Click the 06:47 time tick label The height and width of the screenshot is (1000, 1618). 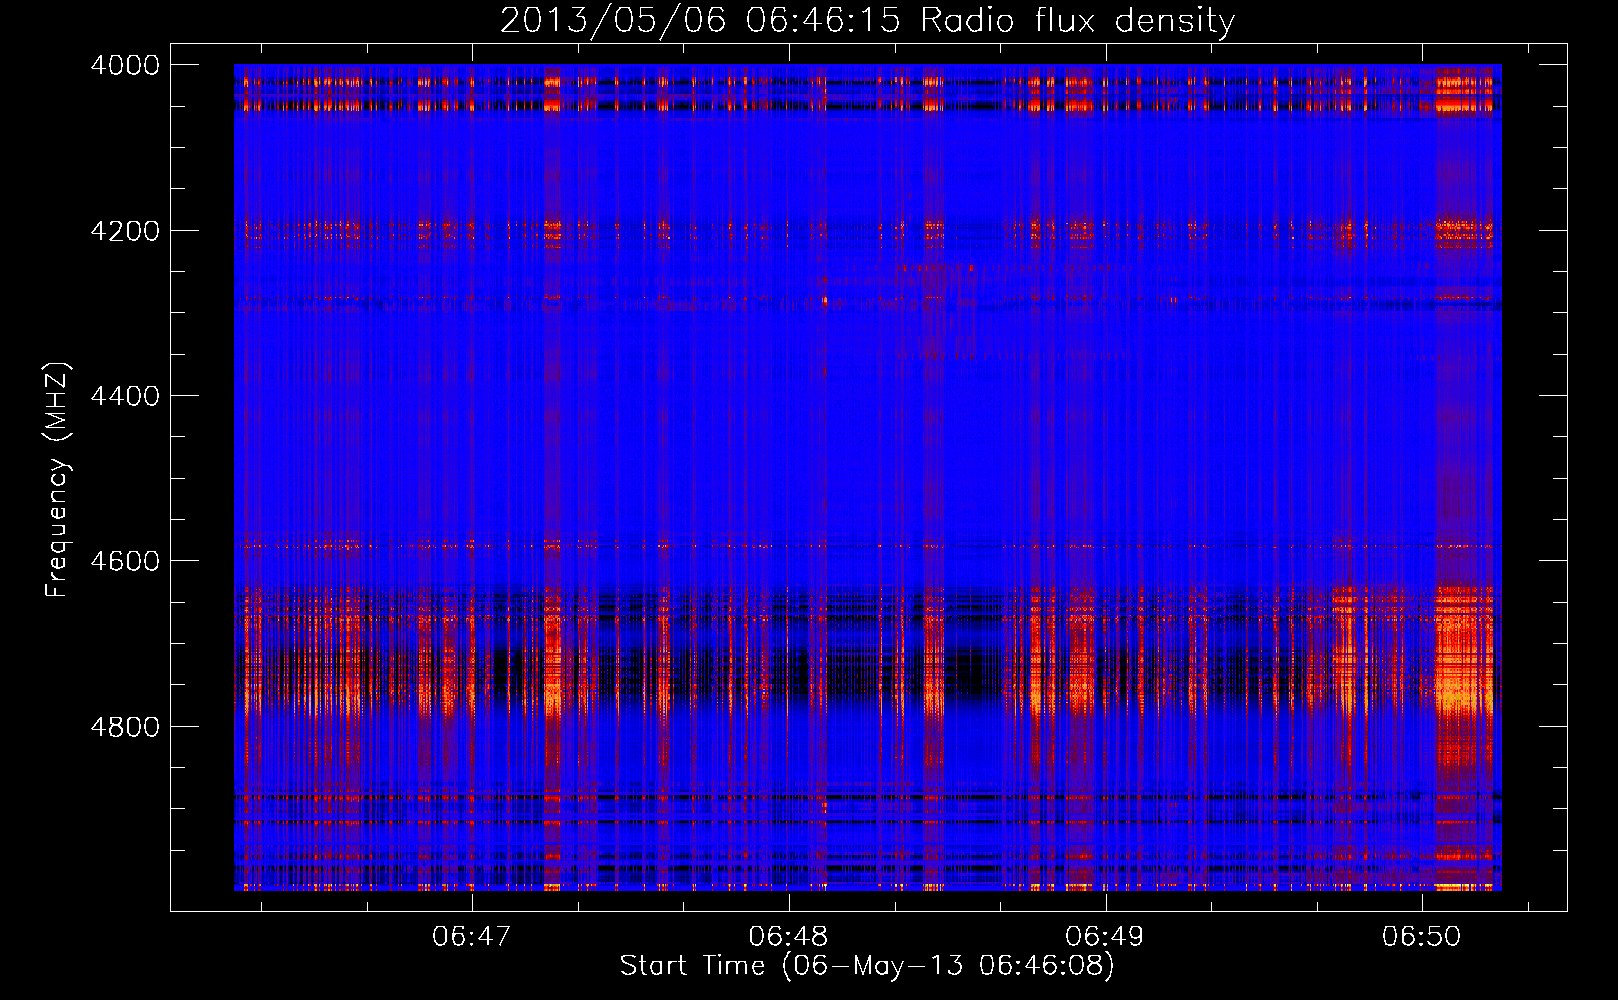(x=472, y=936)
